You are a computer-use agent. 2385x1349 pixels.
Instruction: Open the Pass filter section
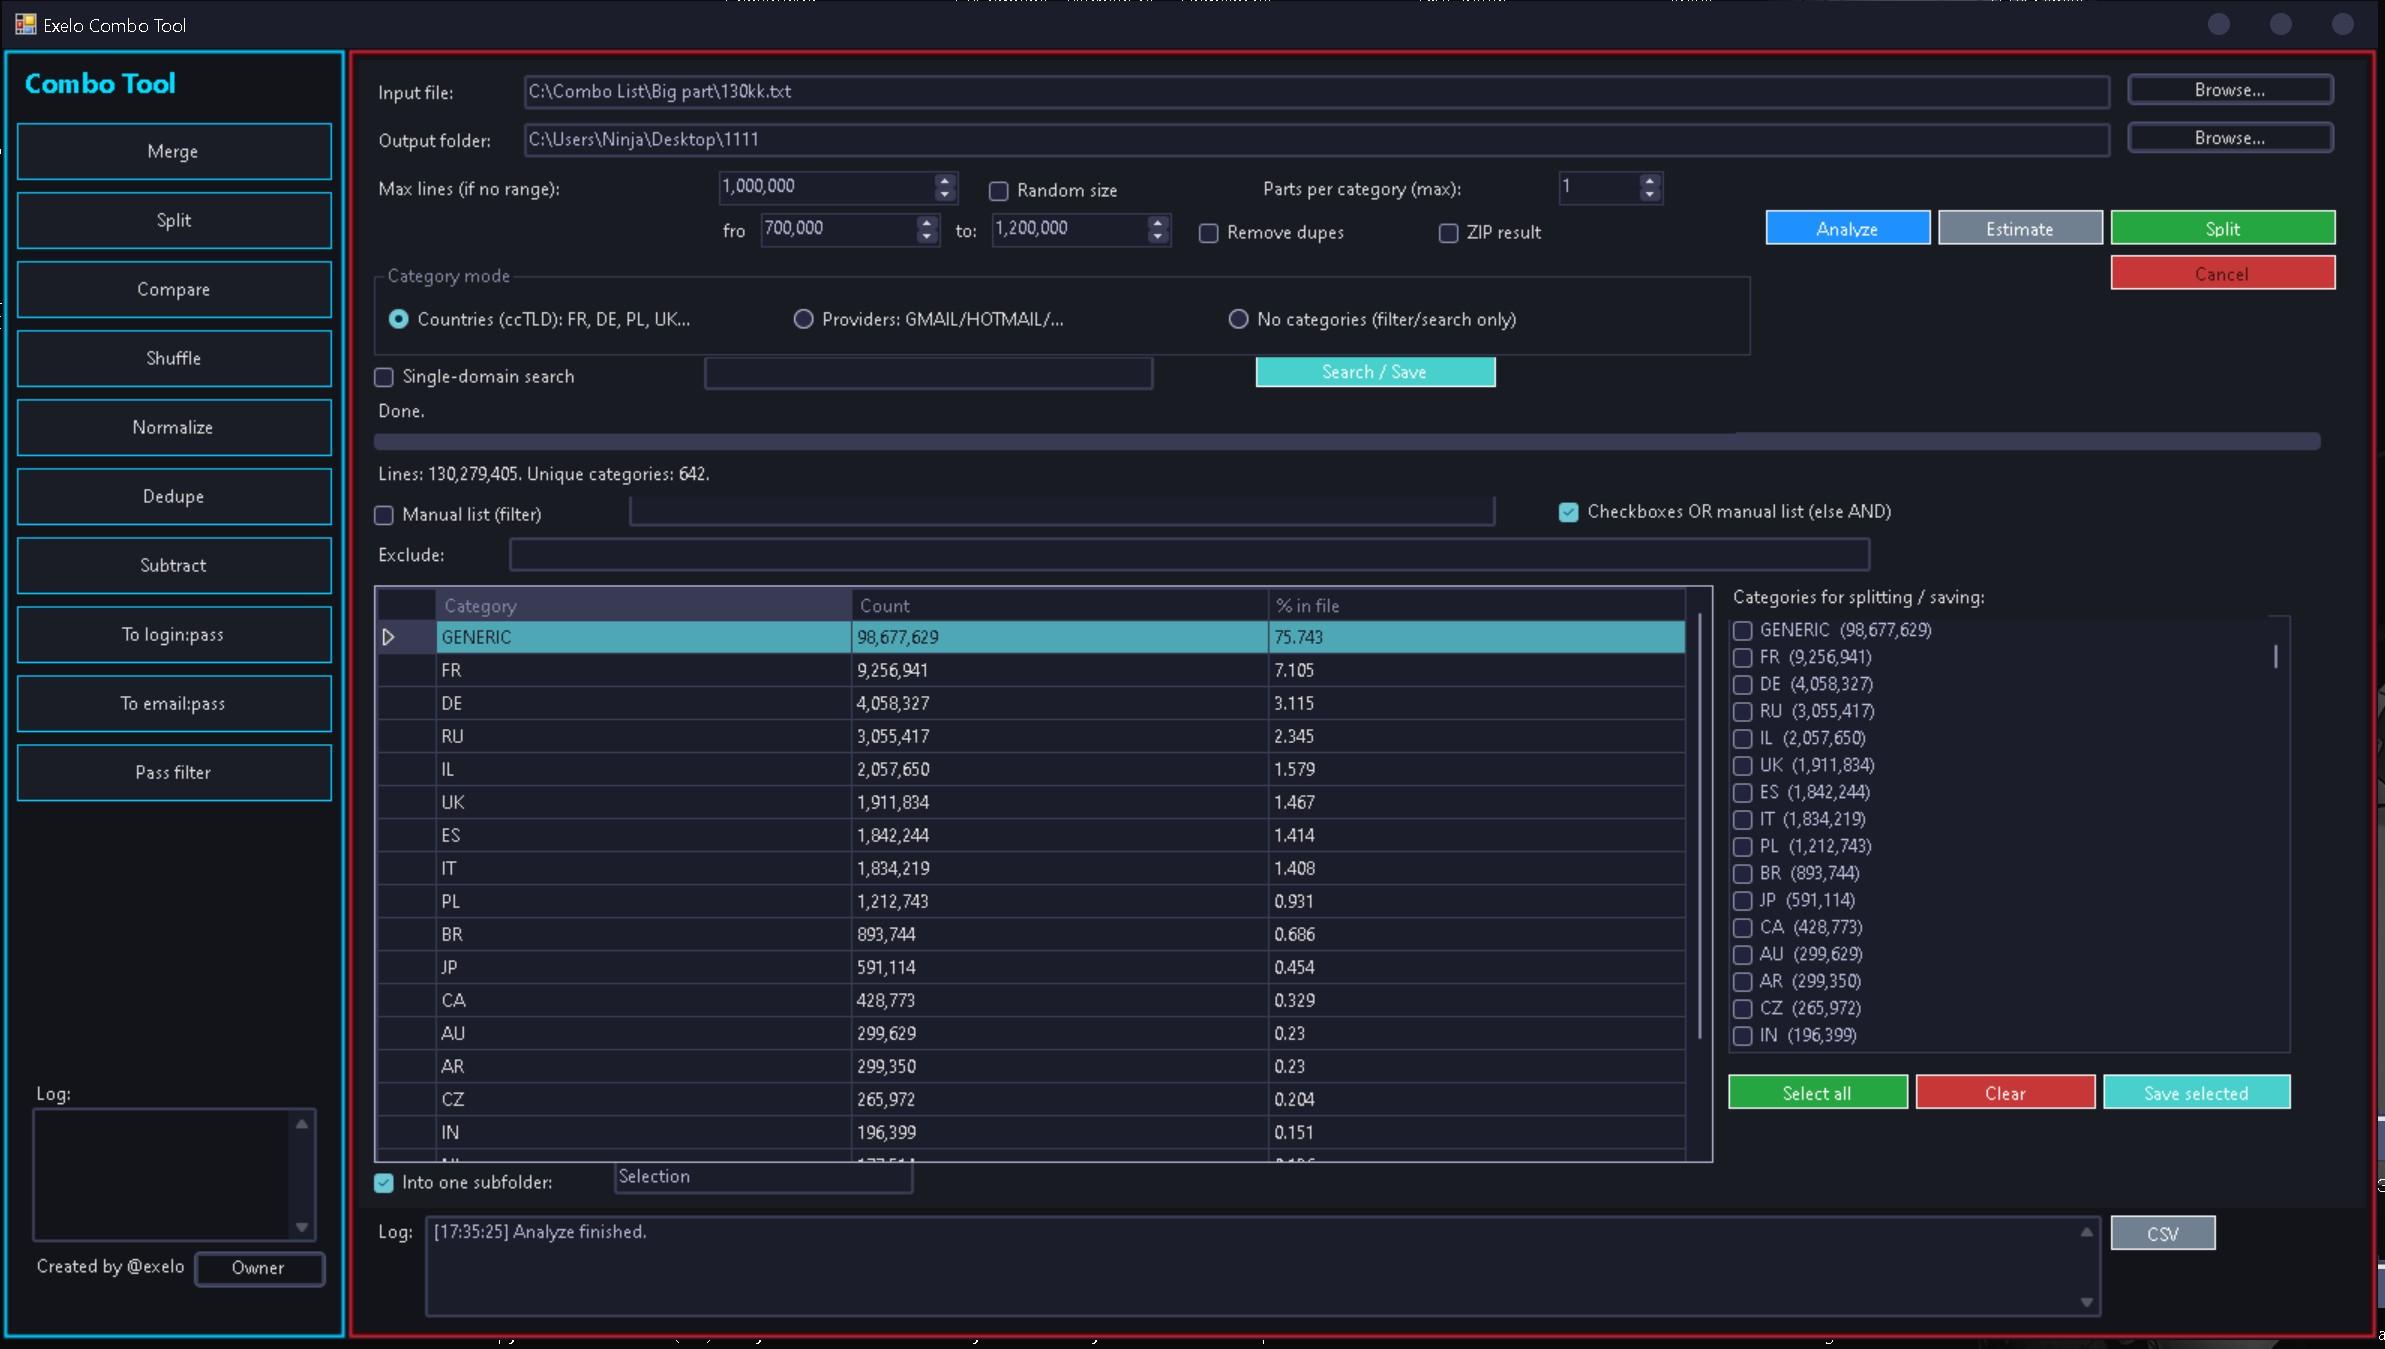[173, 772]
